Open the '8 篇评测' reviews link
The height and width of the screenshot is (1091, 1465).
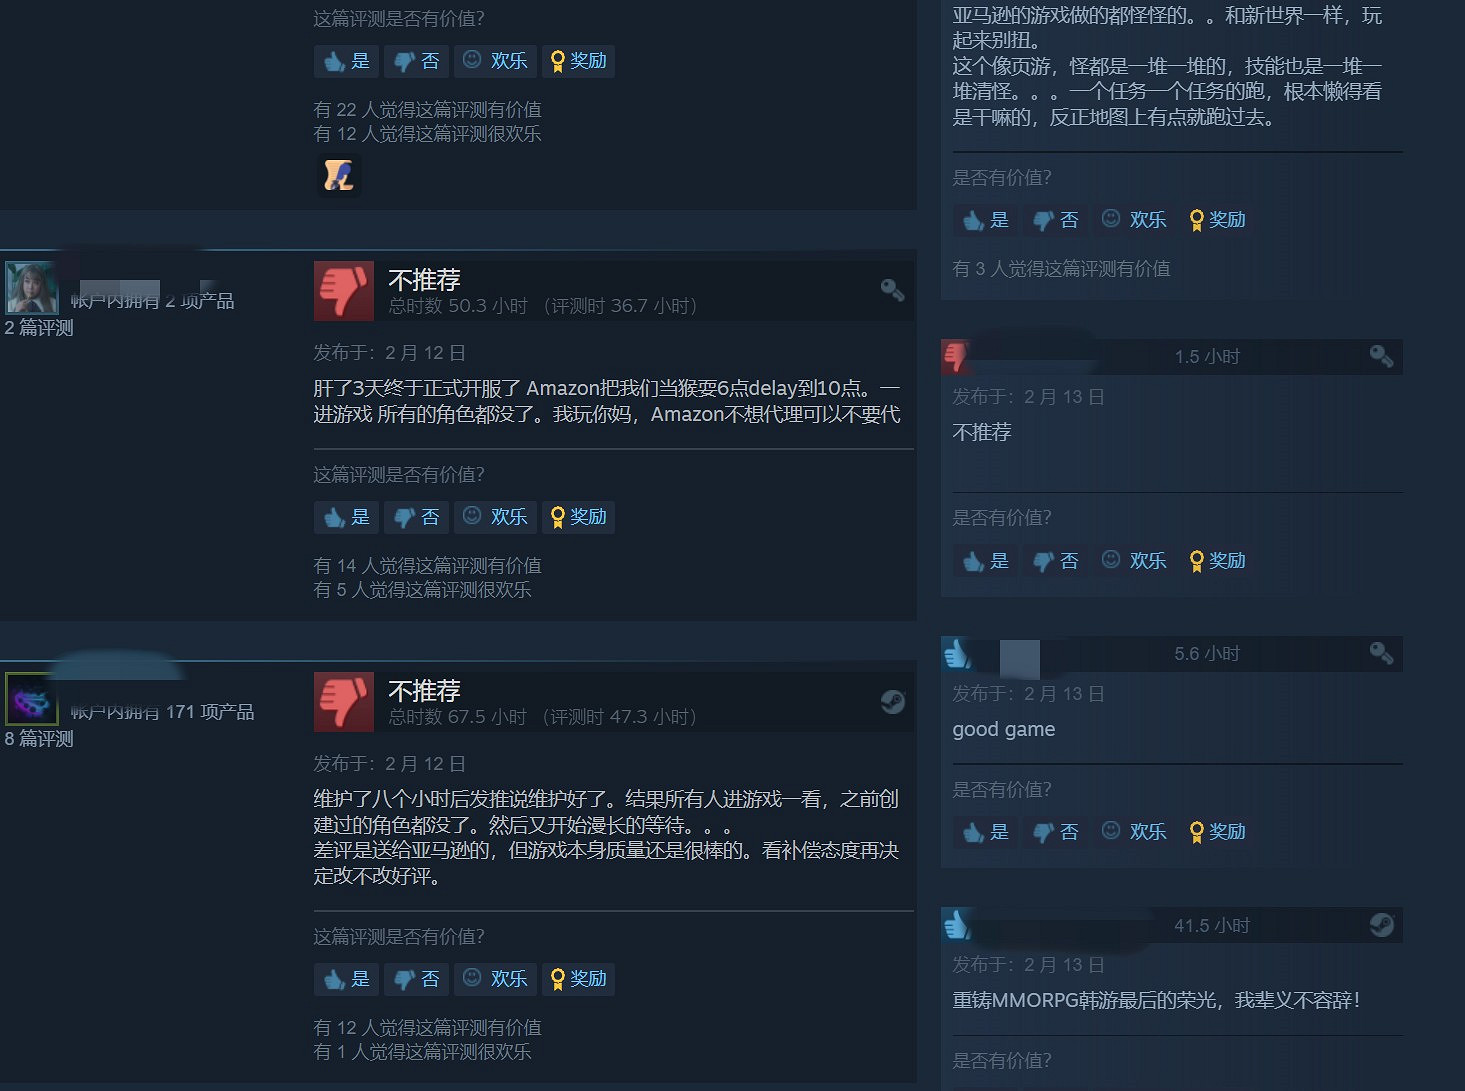[39, 739]
